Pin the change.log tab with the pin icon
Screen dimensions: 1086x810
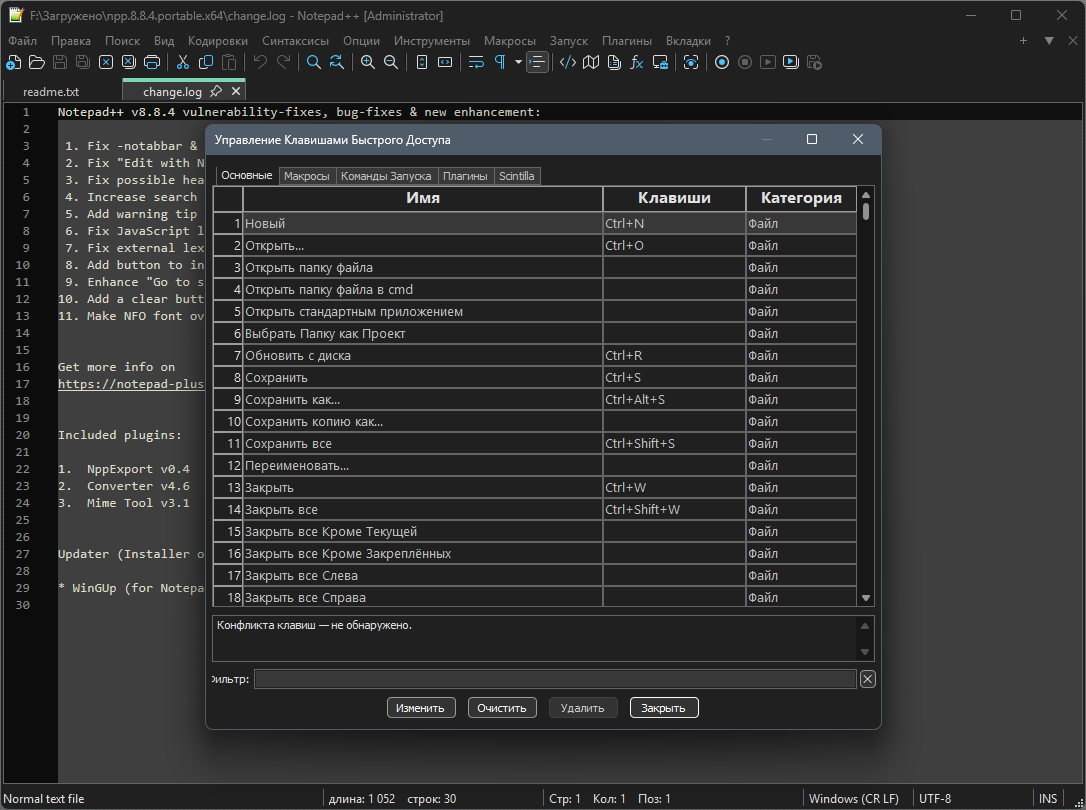(x=216, y=91)
